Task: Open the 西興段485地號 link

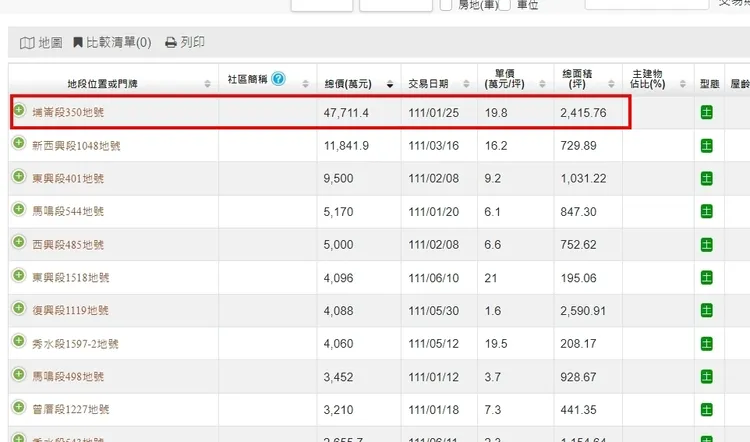Action: [68, 244]
